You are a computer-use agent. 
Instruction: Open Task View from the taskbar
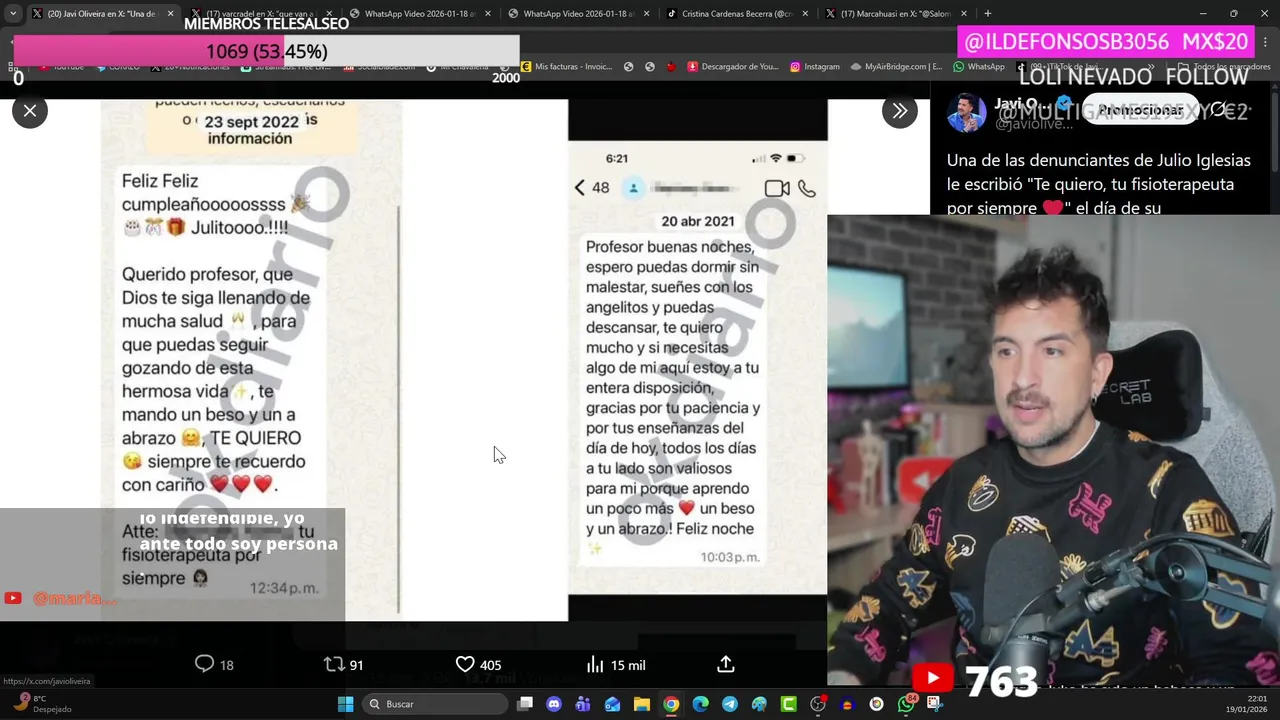[x=525, y=704]
